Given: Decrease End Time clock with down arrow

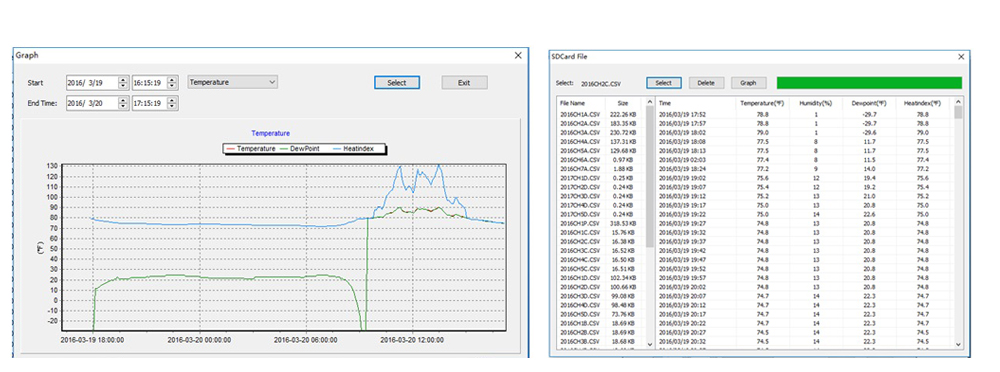Looking at the screenshot, I should 172,106.
